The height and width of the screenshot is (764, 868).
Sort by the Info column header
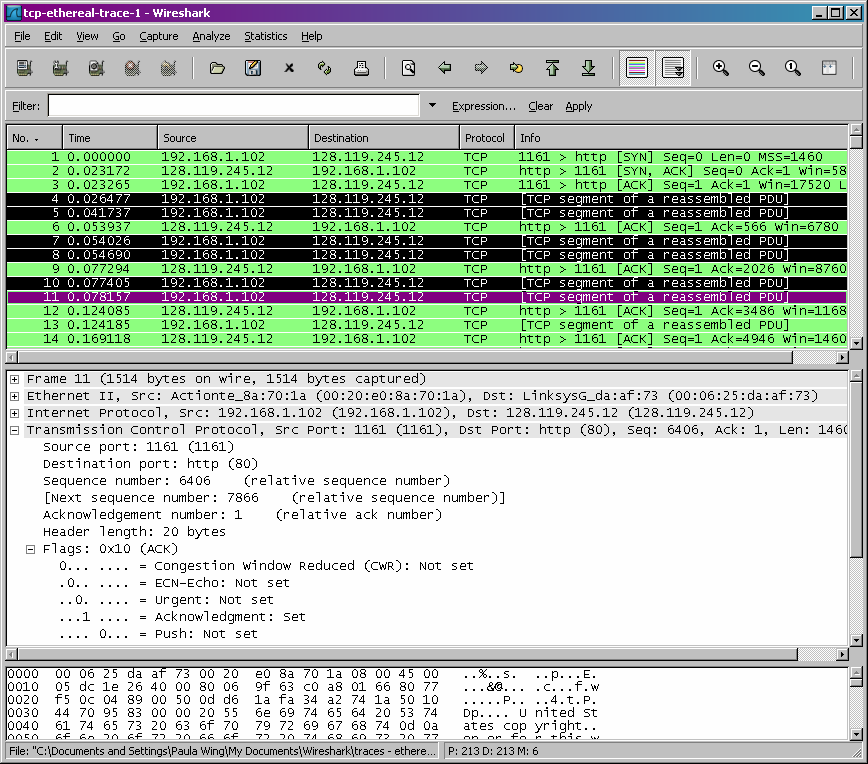coord(681,138)
